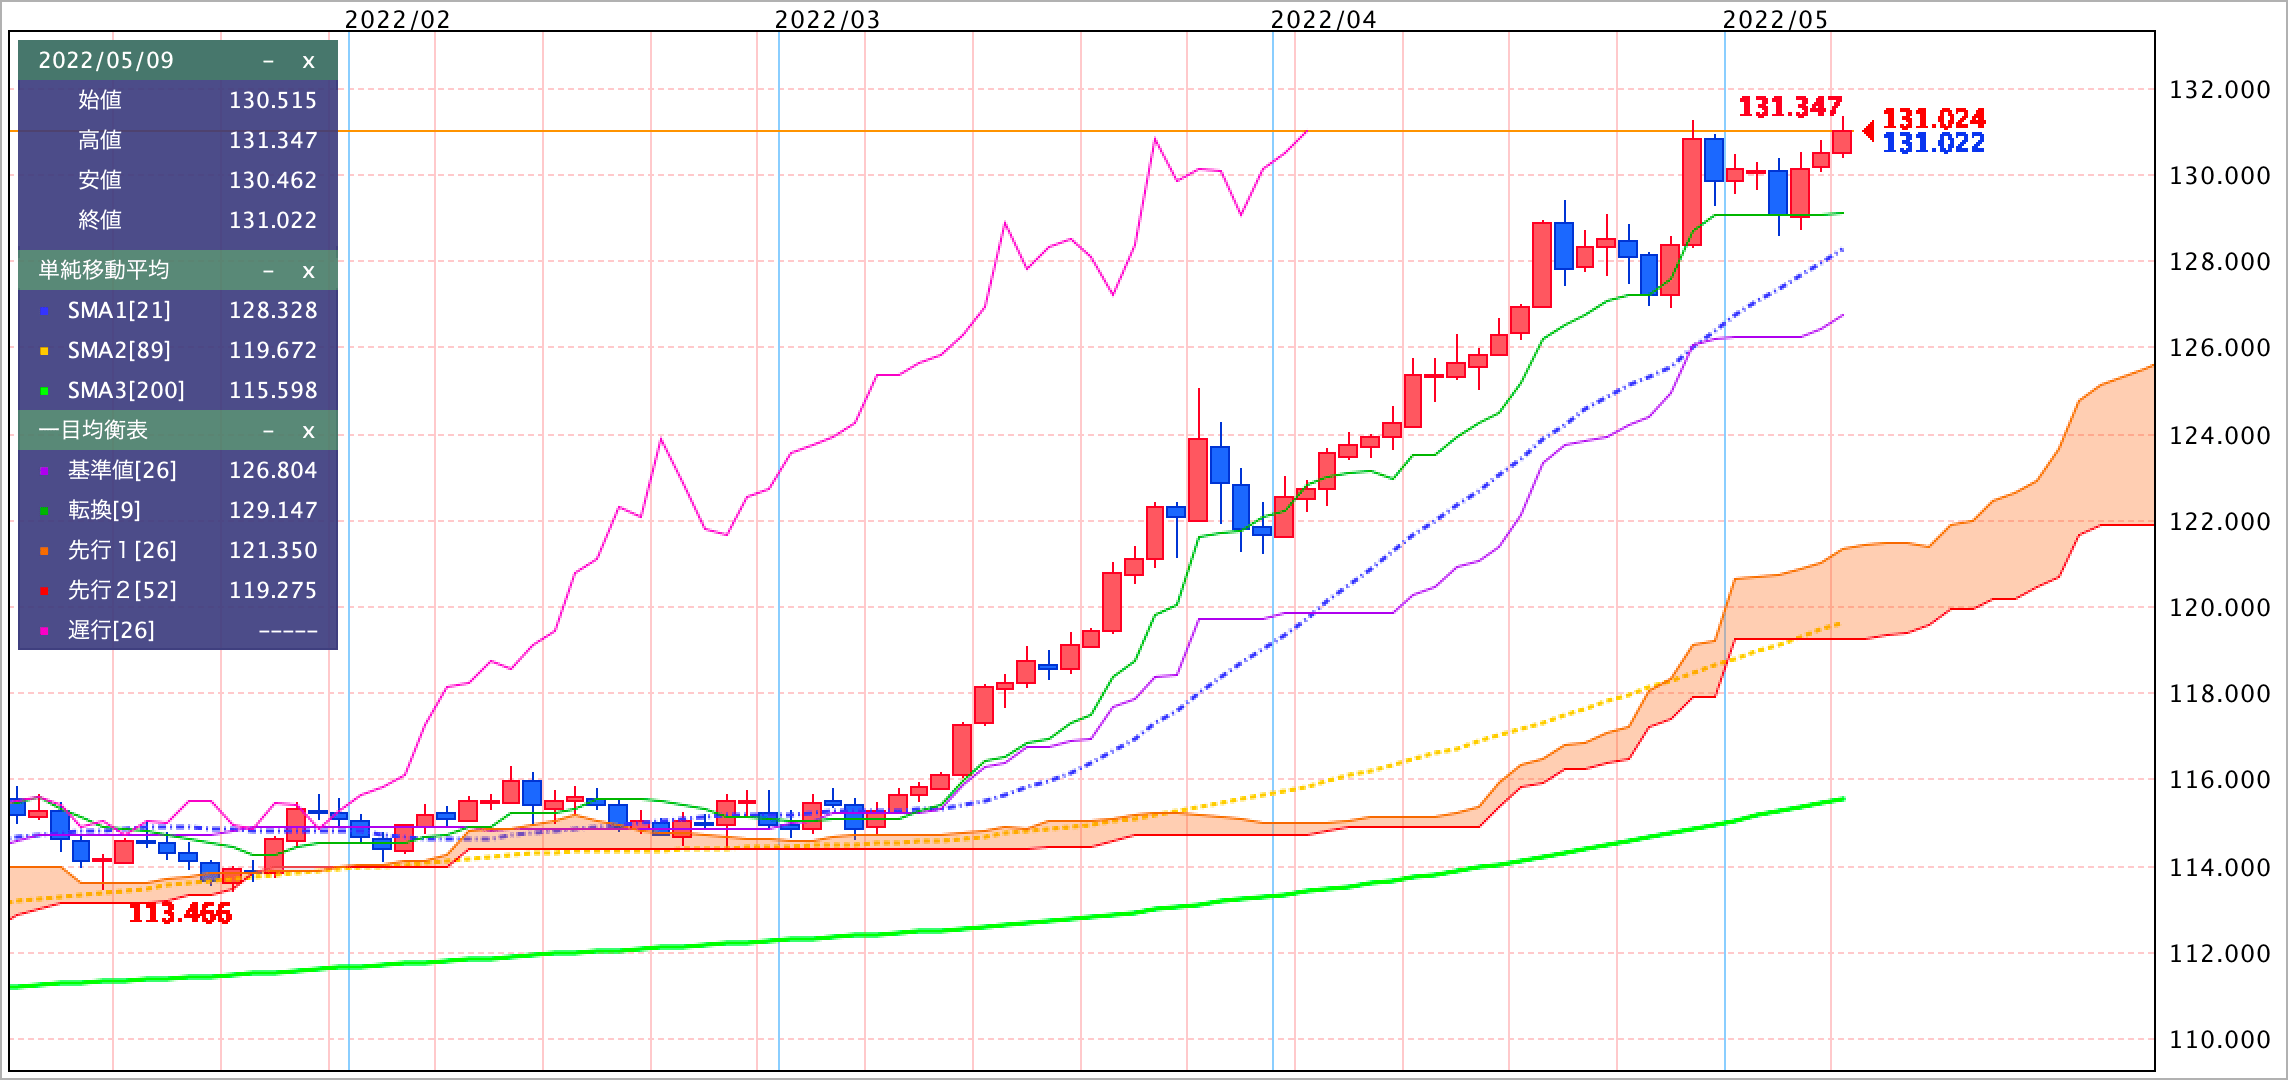Image resolution: width=2288 pixels, height=1080 pixels.
Task: Click the 122.000 price axis label
Action: point(2220,522)
